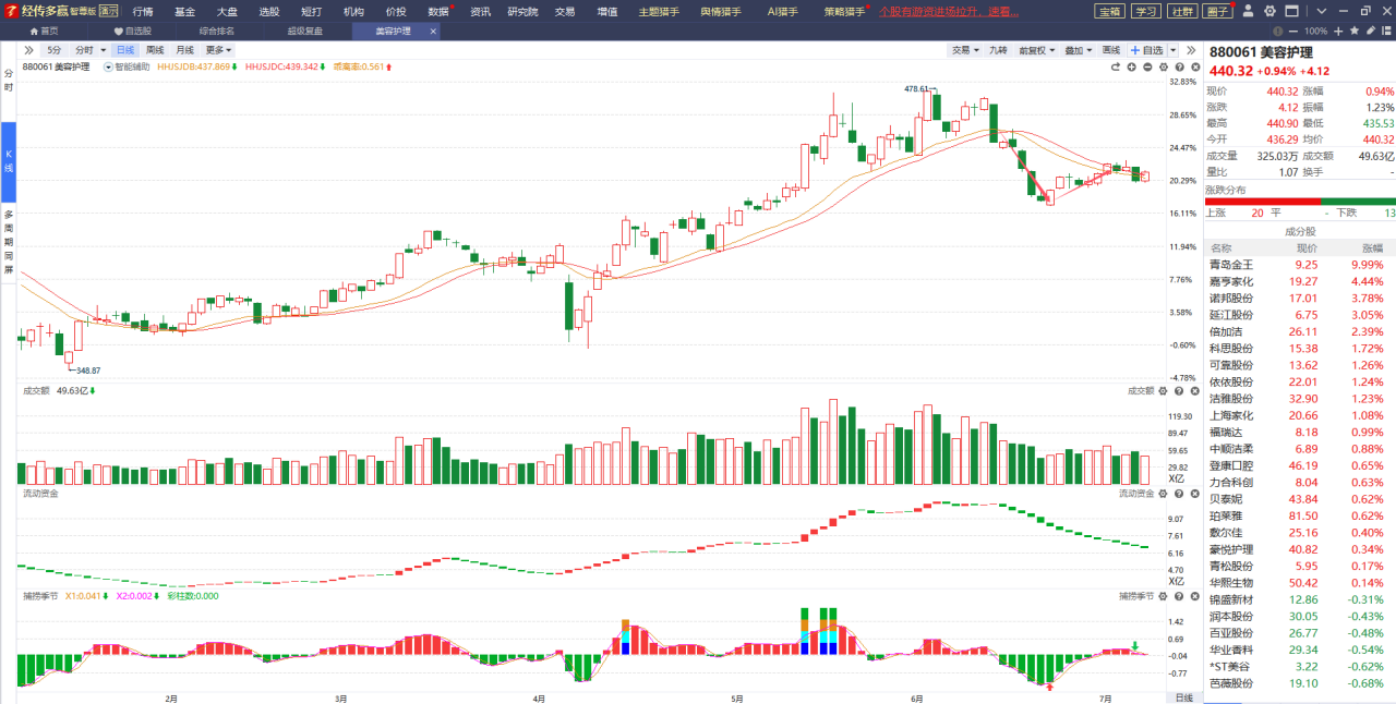Viewport: 1396px width, 704px height.
Task: Zoom out the K-line chart minus icon
Action: tap(1148, 67)
